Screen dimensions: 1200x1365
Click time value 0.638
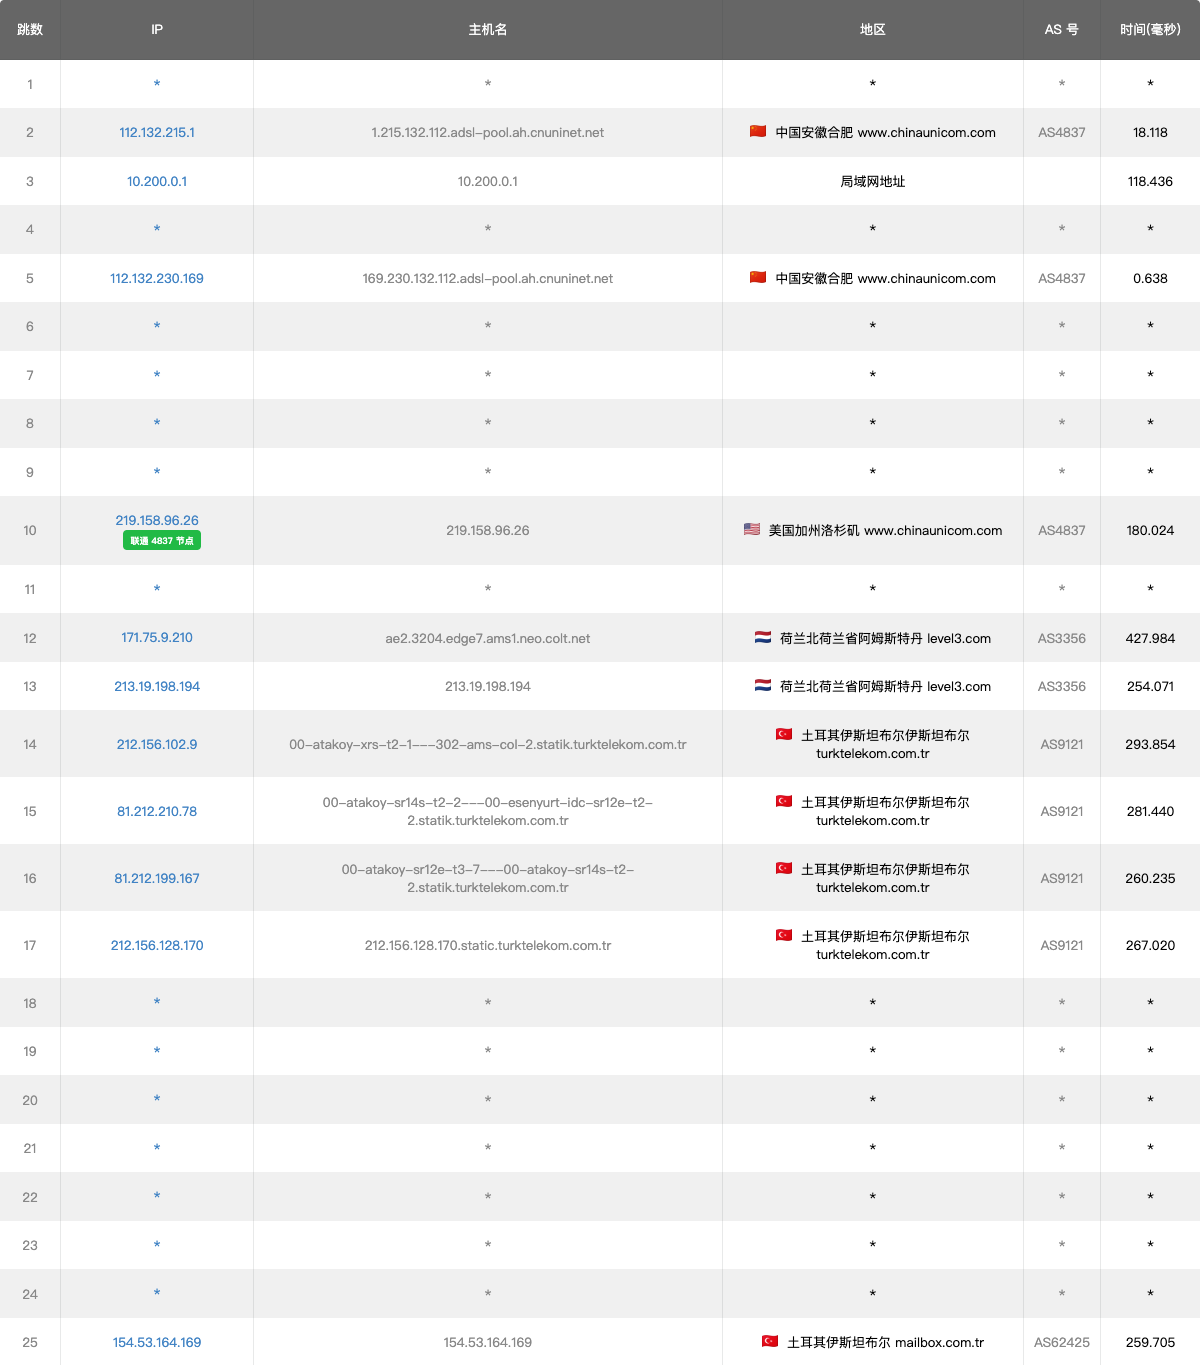pos(1150,278)
